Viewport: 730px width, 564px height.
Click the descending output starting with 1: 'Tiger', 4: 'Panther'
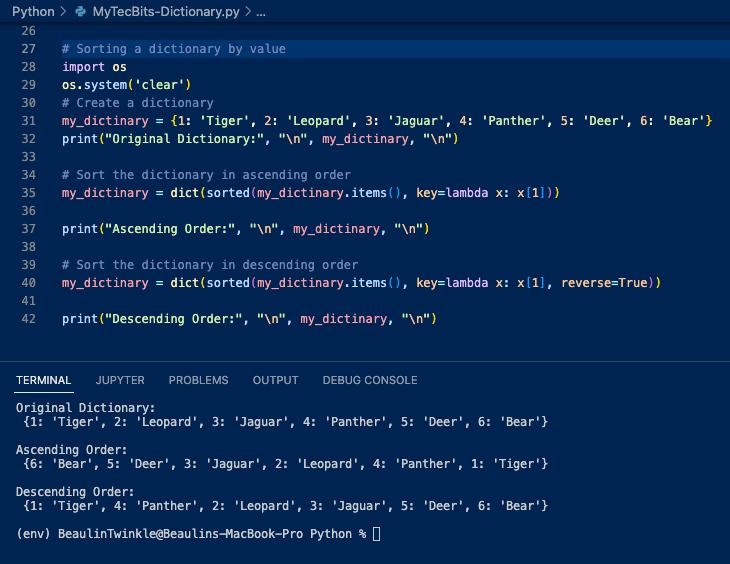coord(286,506)
